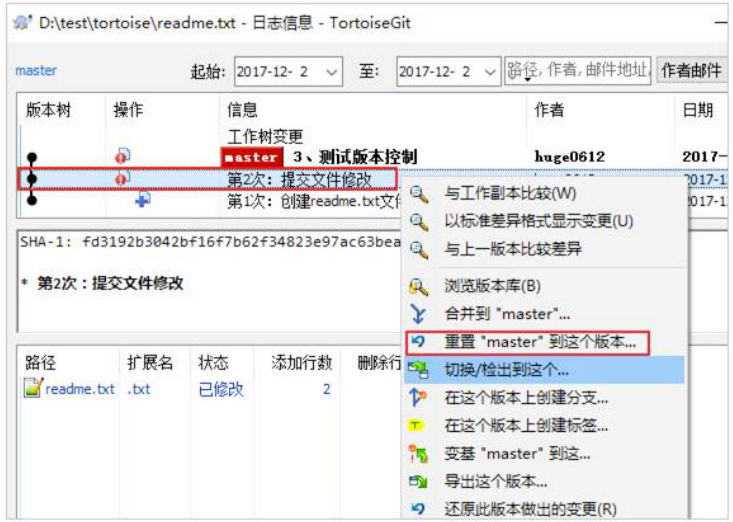Click the 日期 column header in the log list
Viewport: 733px width, 522px height.
pyautogui.click(x=697, y=110)
